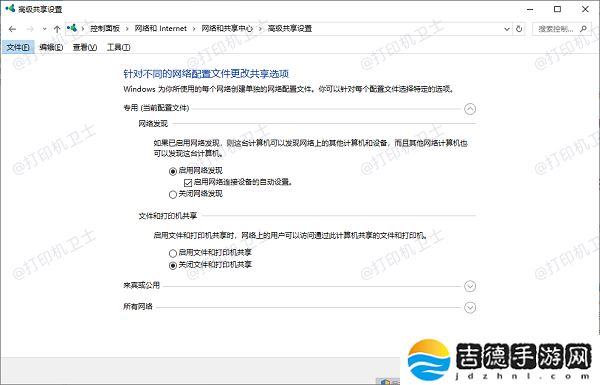Minimize the 高级共享设置 window
The width and height of the screenshot is (600, 385).
click(530, 9)
